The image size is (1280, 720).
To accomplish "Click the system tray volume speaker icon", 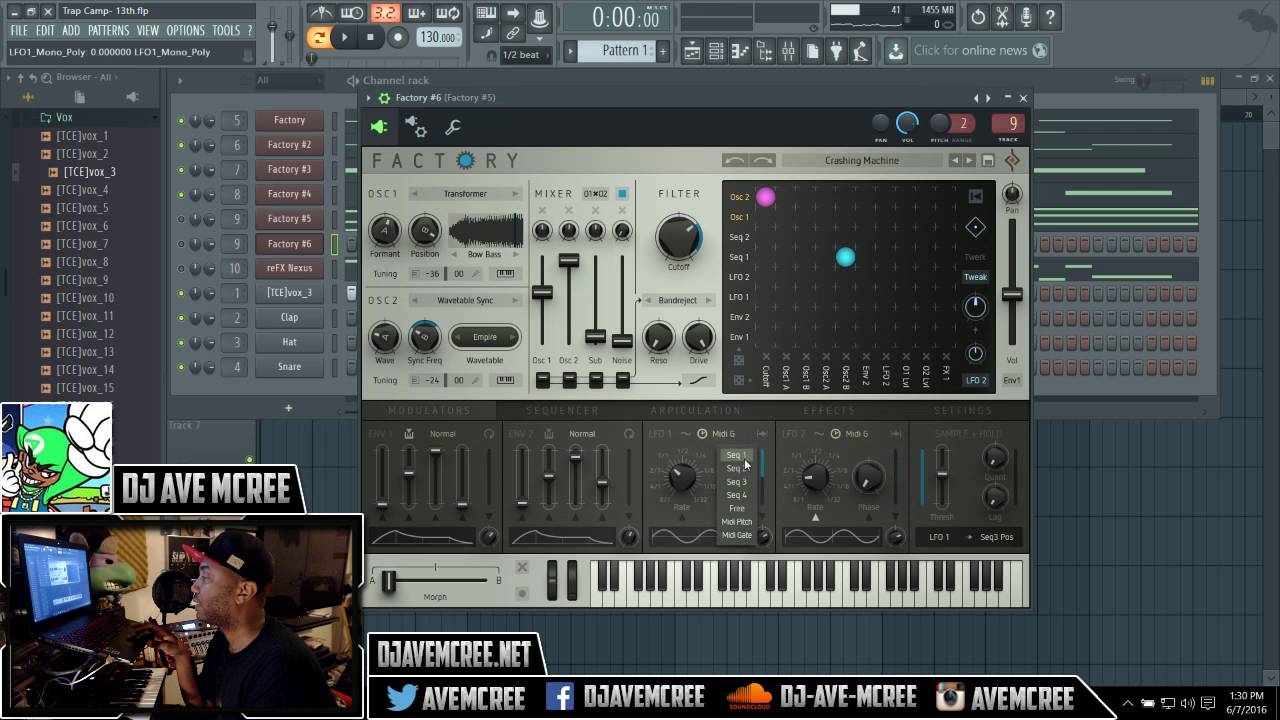I will (1187, 703).
